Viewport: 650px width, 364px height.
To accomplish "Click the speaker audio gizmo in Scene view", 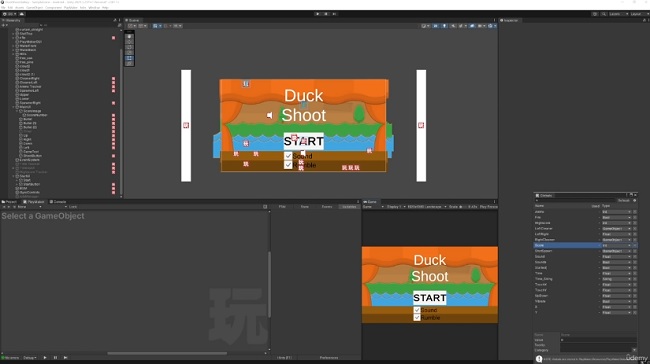I will pyautogui.click(x=270, y=115).
